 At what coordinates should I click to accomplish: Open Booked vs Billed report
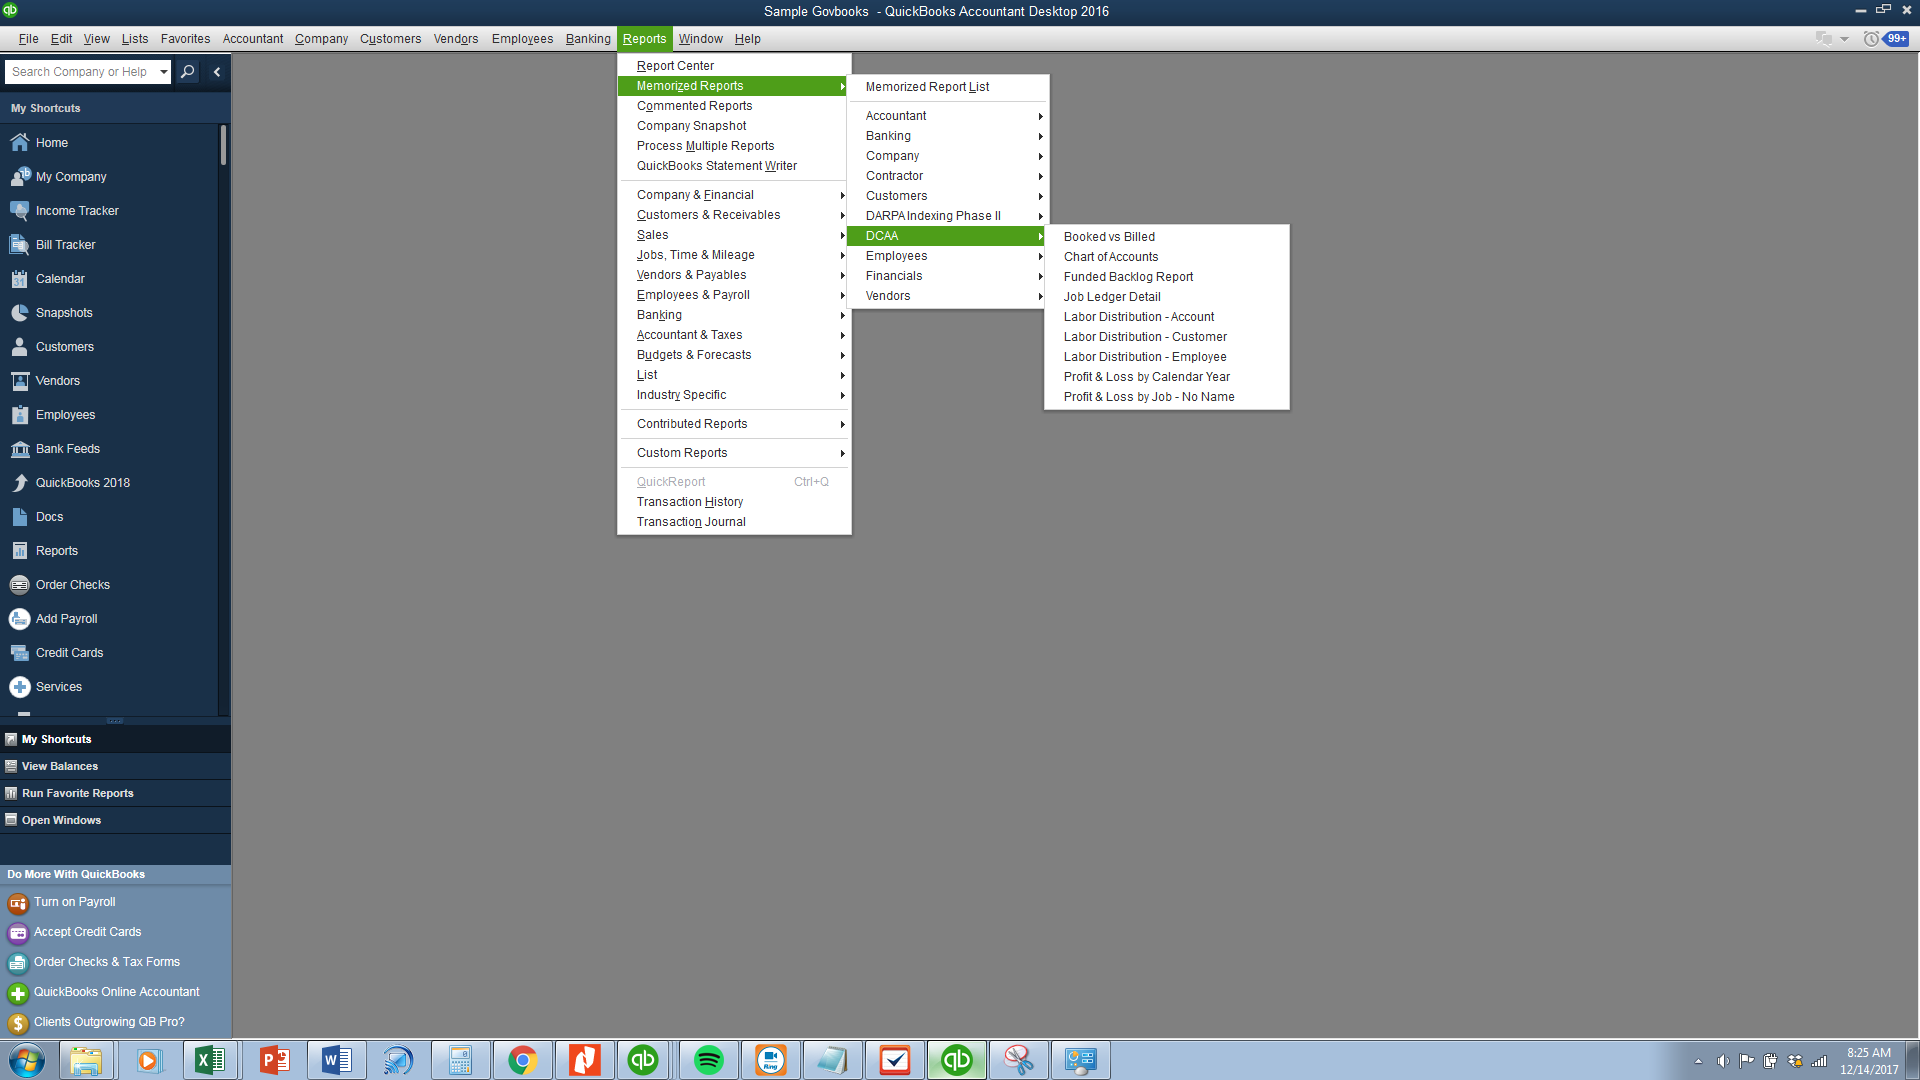tap(1166, 237)
